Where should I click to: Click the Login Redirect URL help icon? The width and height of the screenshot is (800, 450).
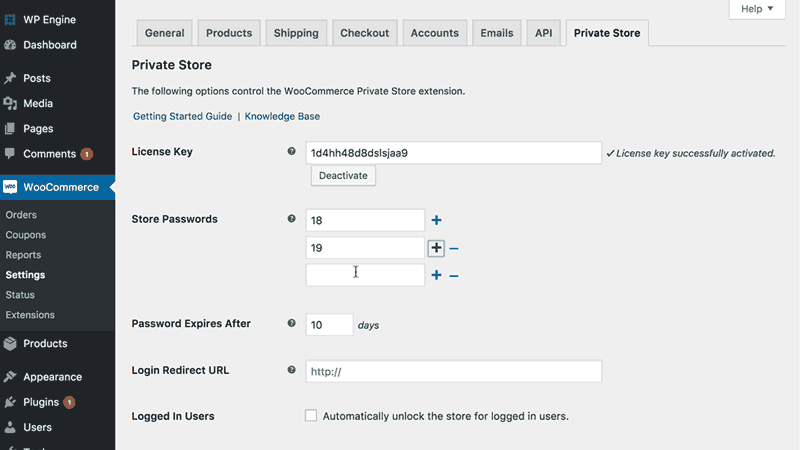pos(291,370)
